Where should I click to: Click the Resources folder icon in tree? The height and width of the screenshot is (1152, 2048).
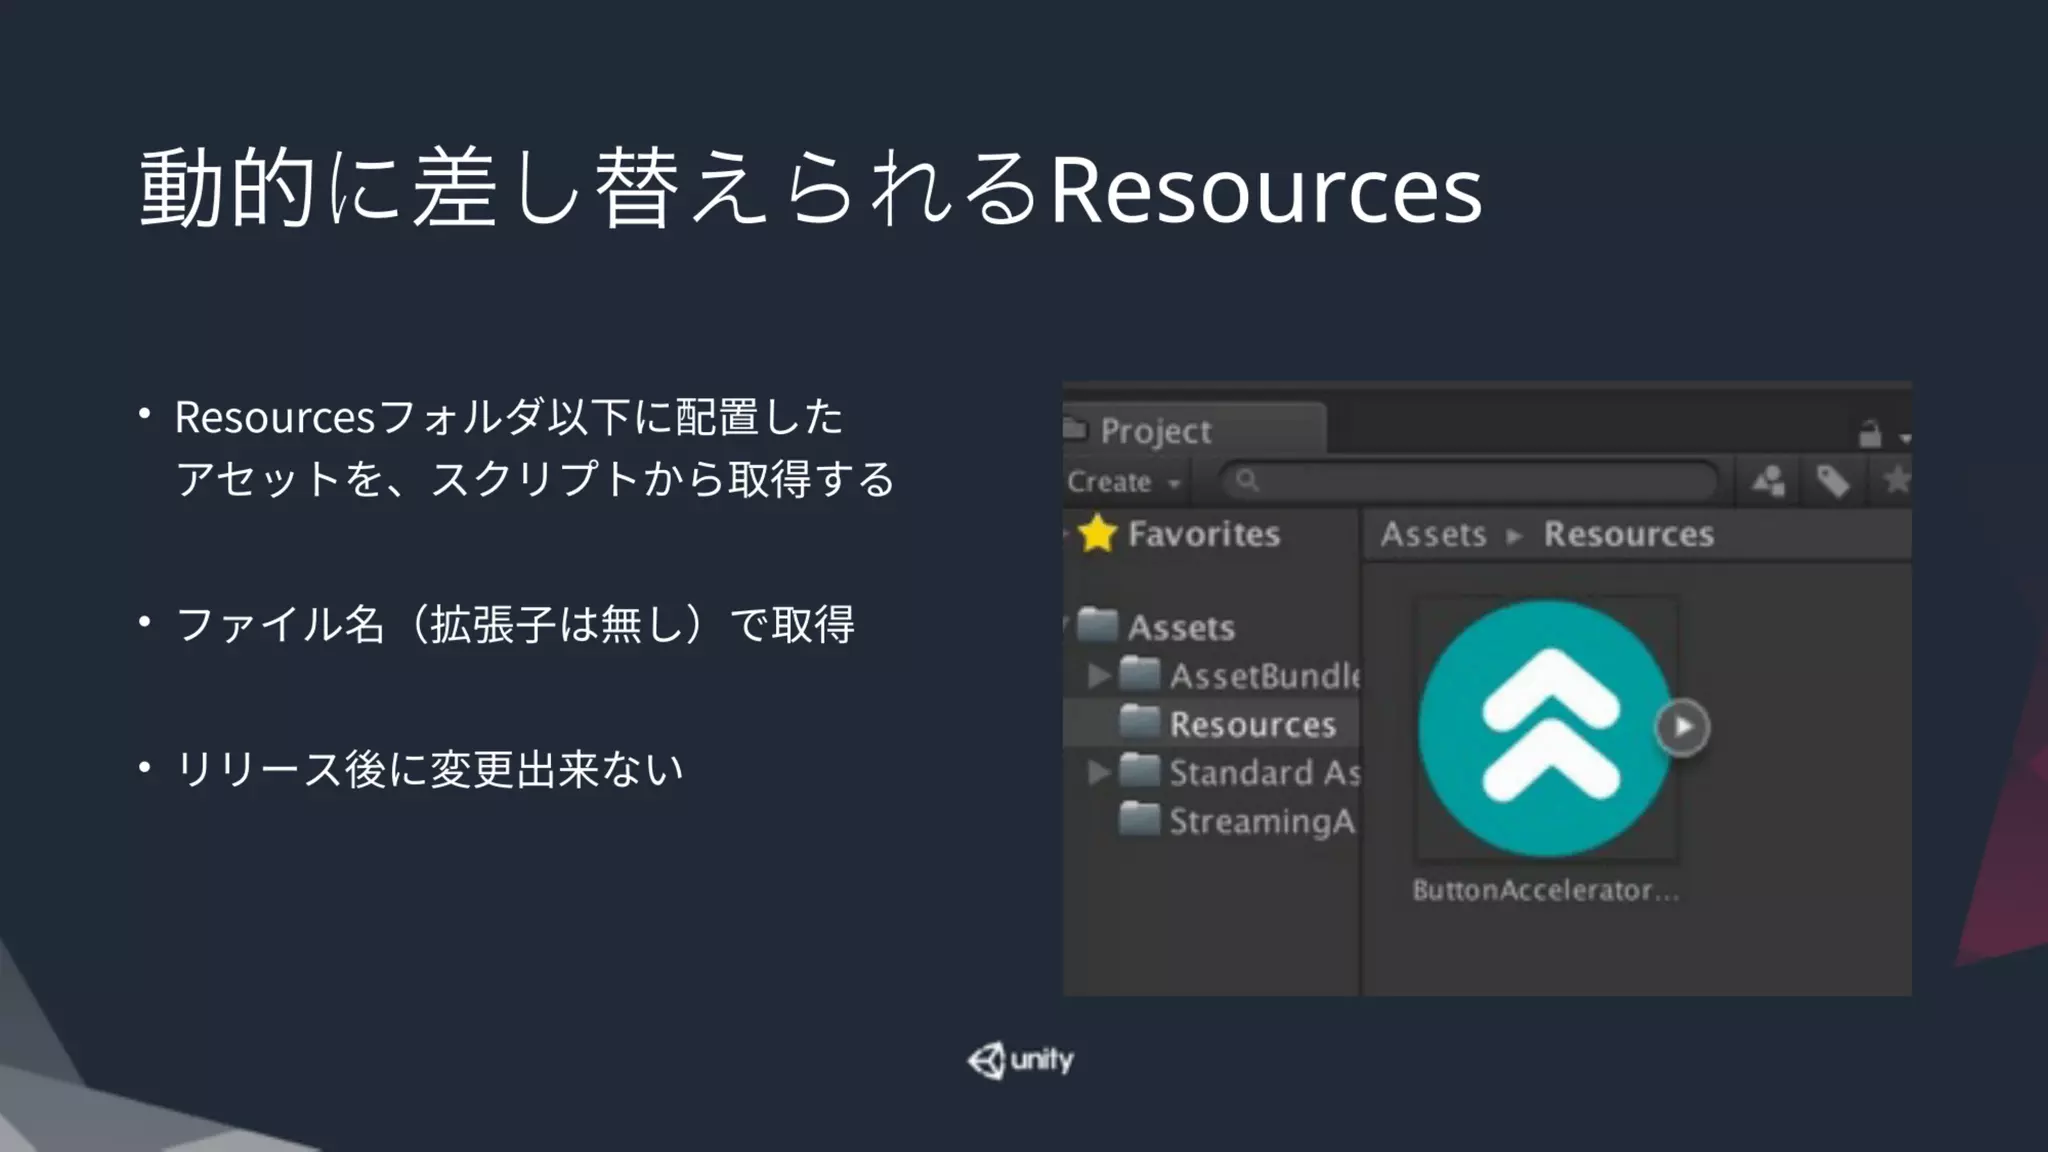click(1139, 722)
